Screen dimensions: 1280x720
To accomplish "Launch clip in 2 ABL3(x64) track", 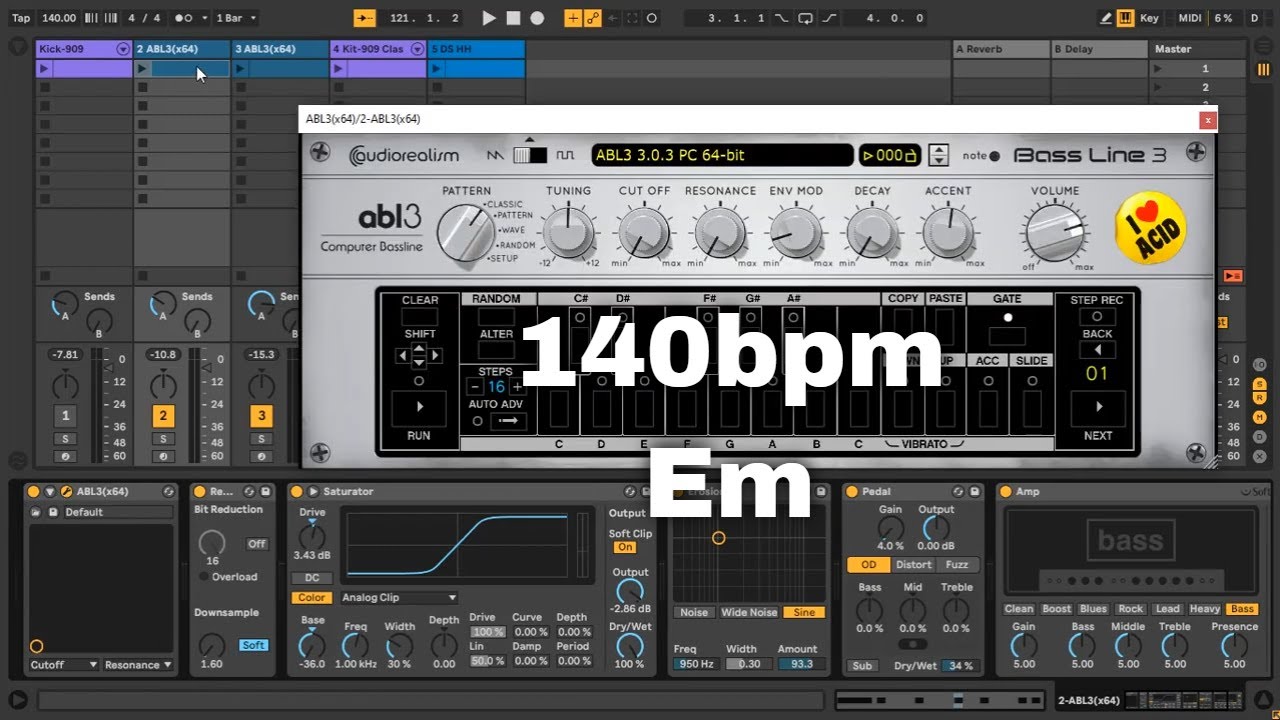I will click(x=142, y=69).
